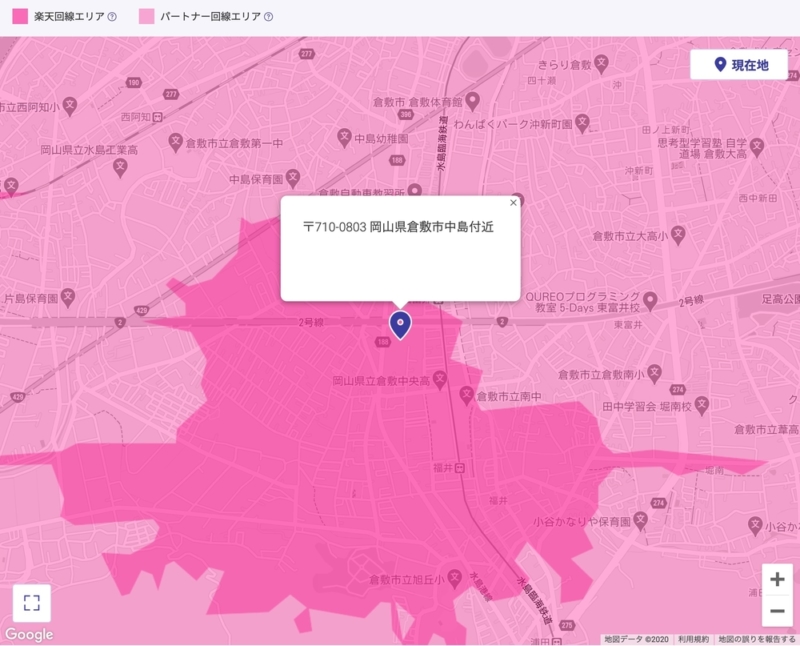Viewport: 800px width, 646px height.
Task: Select the 小谷かなりや保育園 school marker
Action: point(640,521)
